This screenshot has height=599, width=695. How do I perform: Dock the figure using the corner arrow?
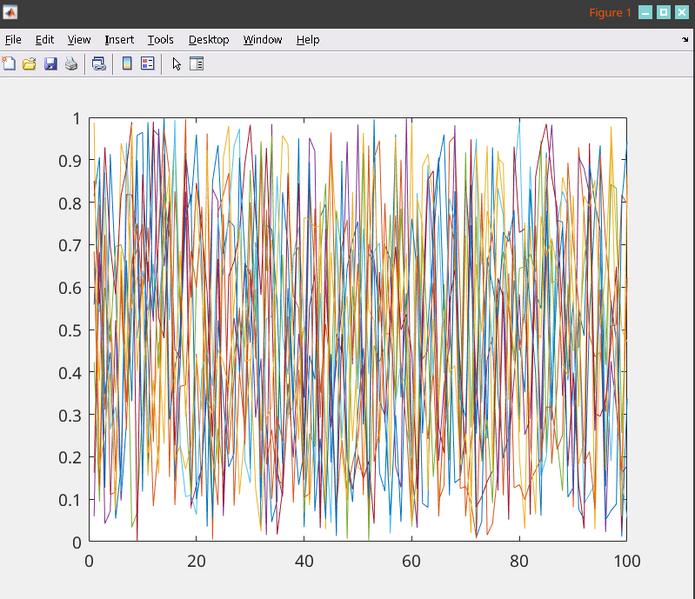685,40
